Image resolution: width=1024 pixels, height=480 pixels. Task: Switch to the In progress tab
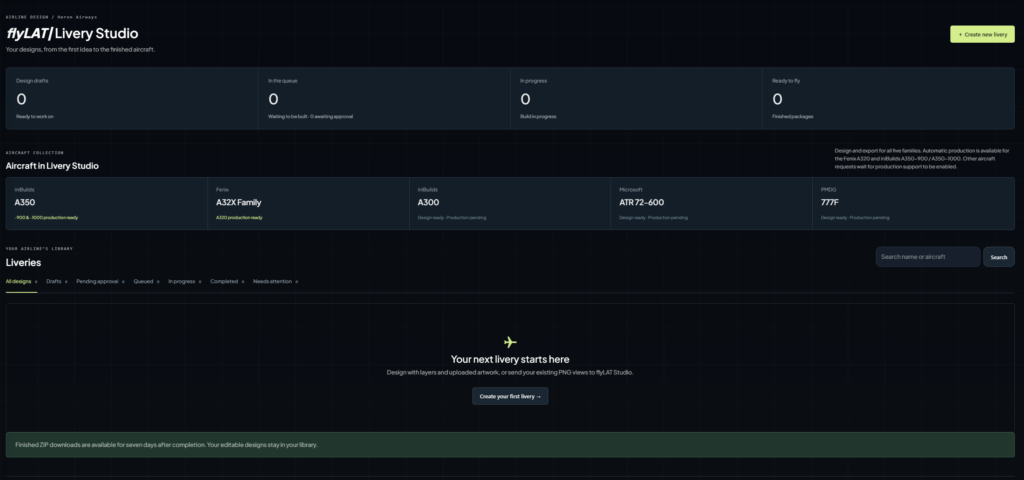(x=185, y=281)
